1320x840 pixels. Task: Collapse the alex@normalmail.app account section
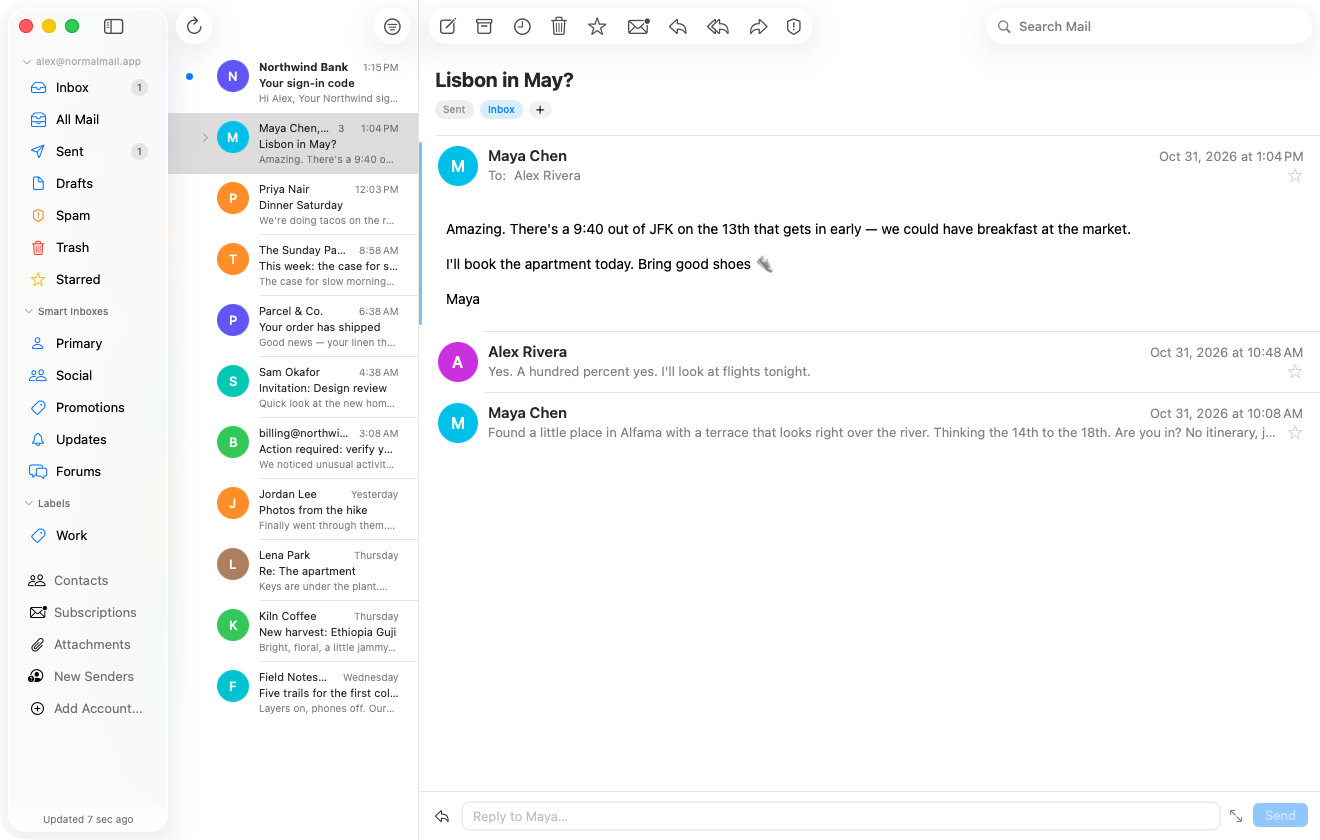click(28, 61)
